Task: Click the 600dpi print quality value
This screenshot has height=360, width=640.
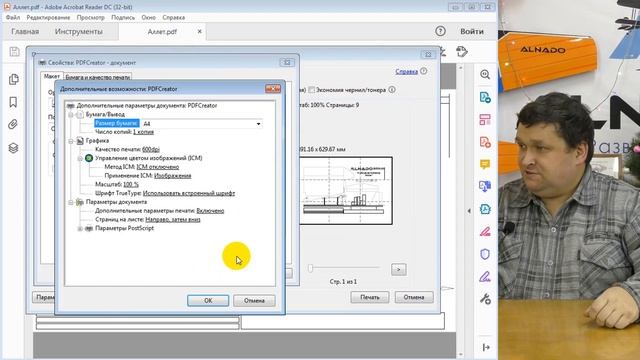Action: point(151,149)
